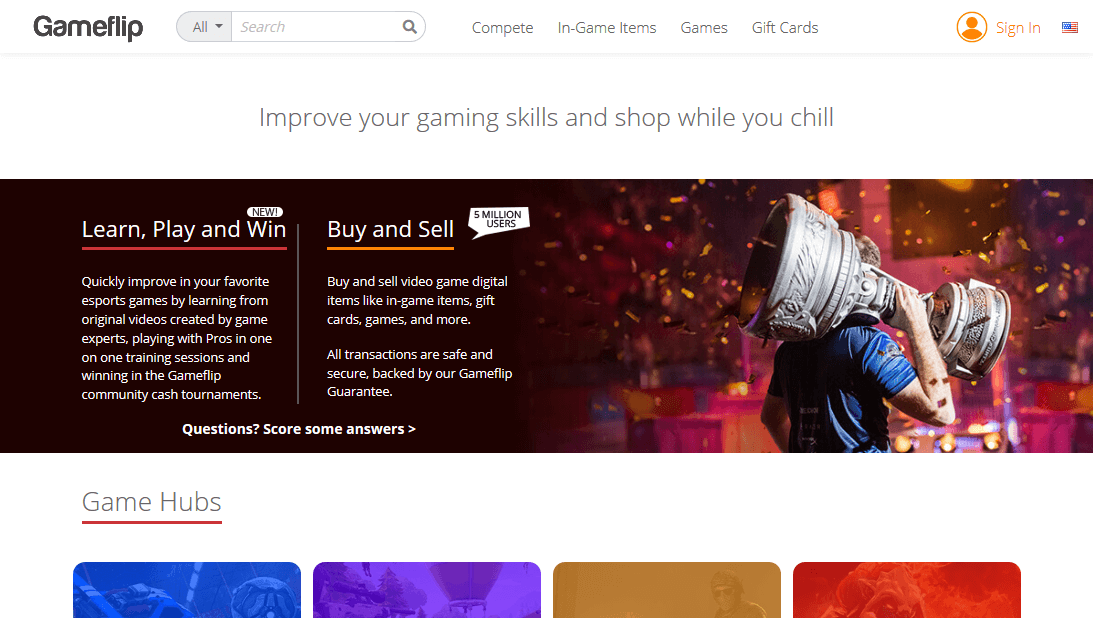The width and height of the screenshot is (1093, 618).
Task: Click the US flag region icon
Action: point(1069,27)
